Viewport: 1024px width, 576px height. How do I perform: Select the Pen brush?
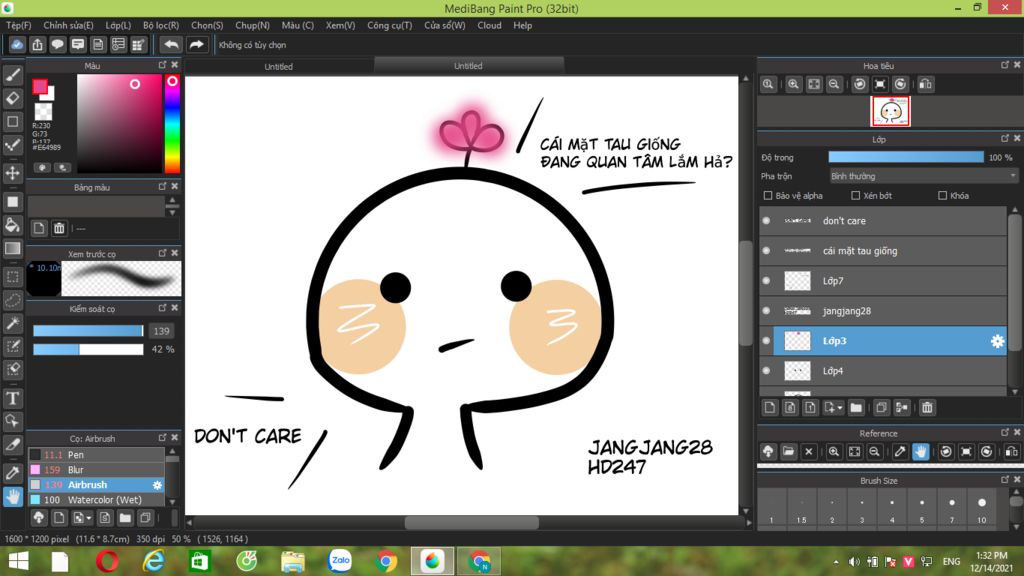96,455
